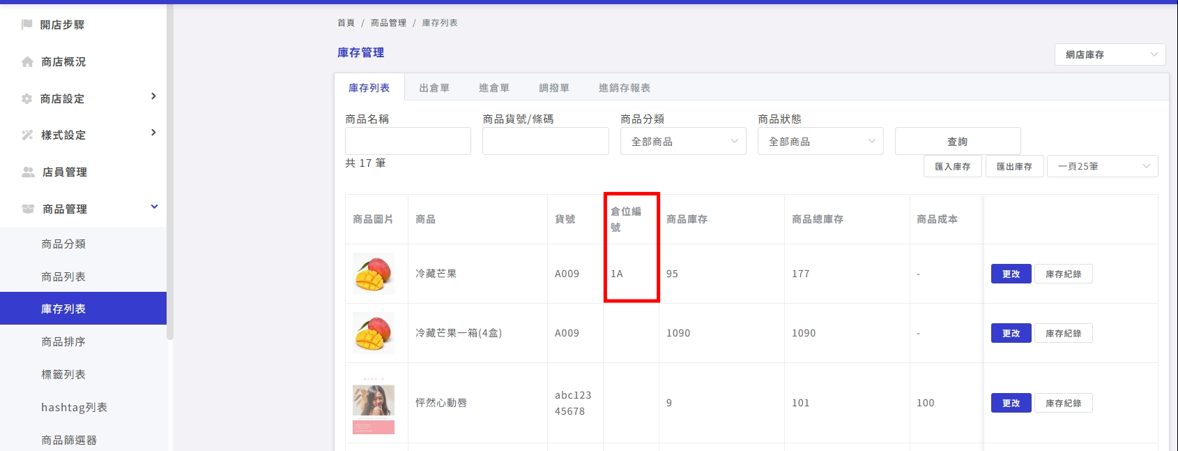Click 庫存紀錄 for 怦然心動唇 row
Image resolution: width=1178 pixels, height=451 pixels.
pos(1063,403)
